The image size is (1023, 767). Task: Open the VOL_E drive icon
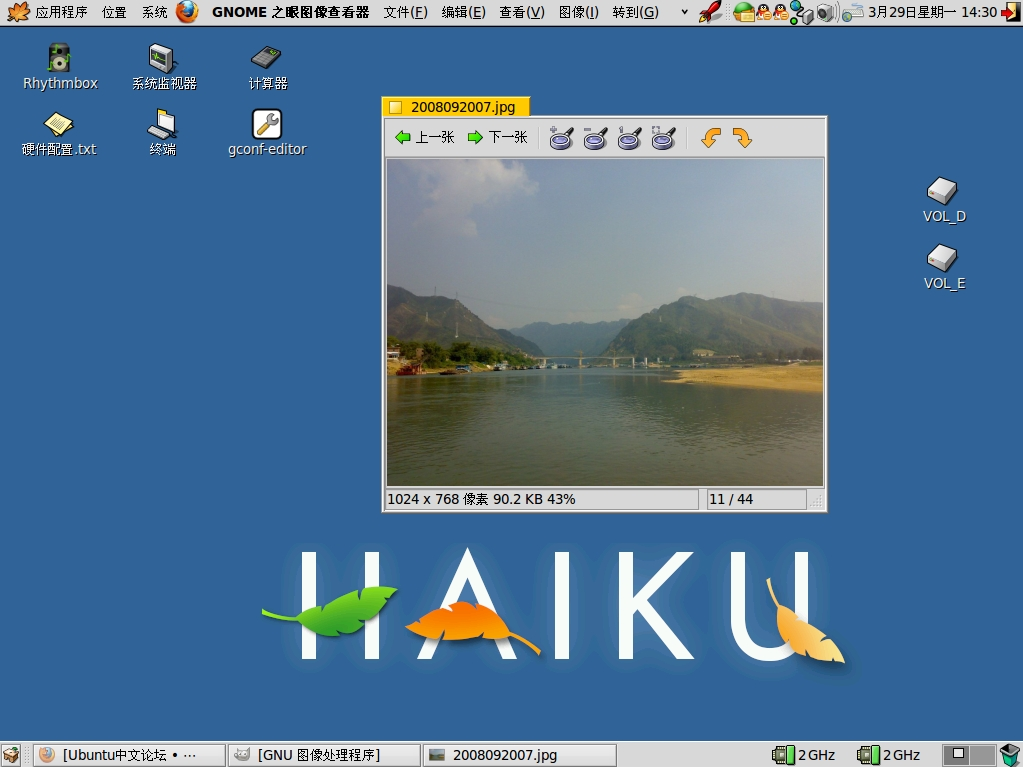click(943, 266)
